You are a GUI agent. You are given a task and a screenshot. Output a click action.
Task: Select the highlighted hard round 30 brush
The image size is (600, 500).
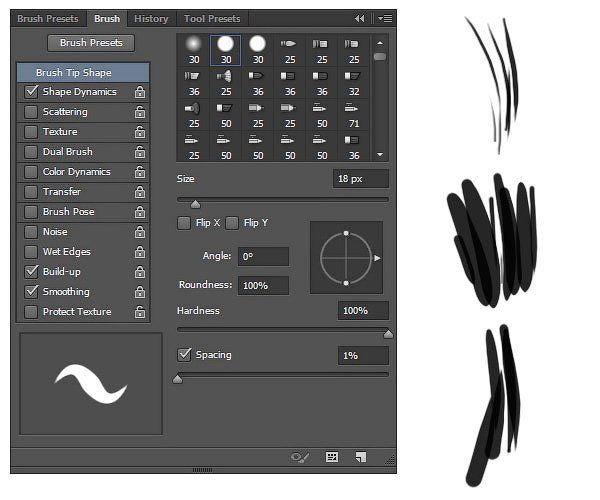pyautogui.click(x=226, y=50)
